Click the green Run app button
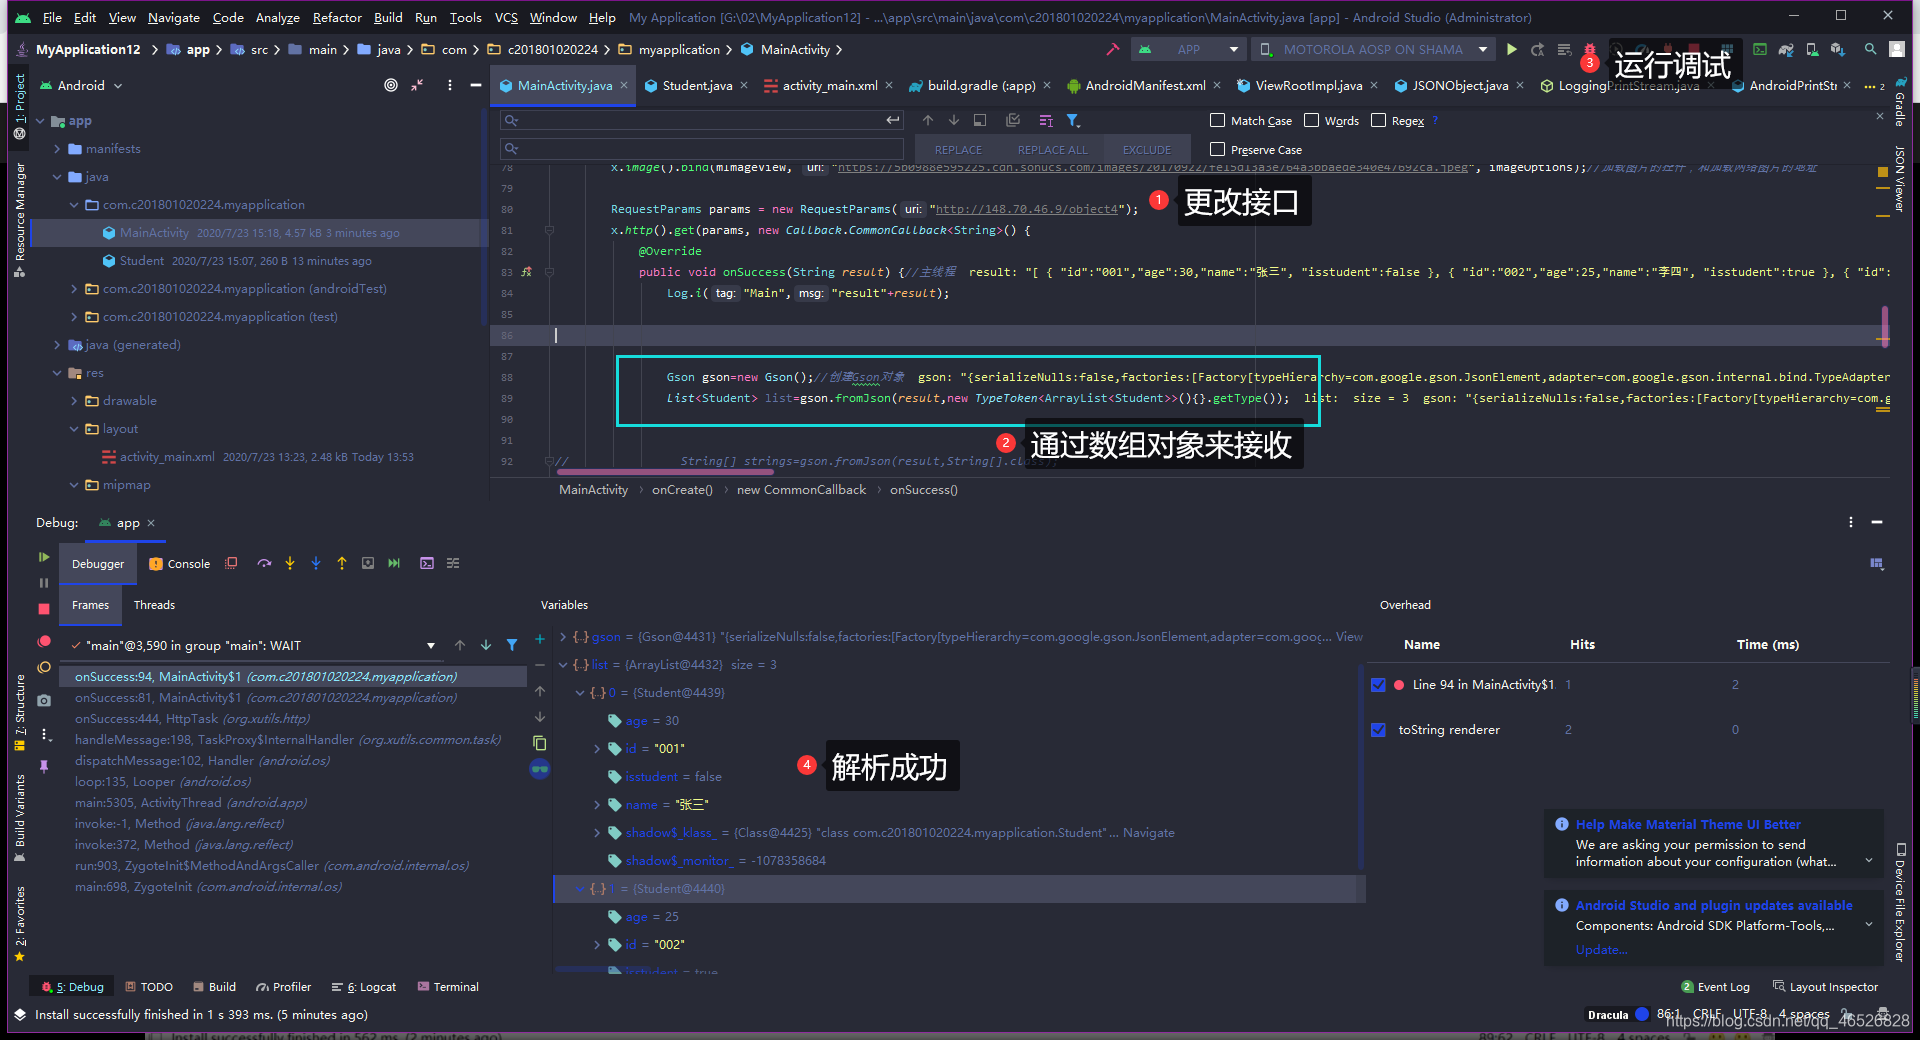Image resolution: width=1920 pixels, height=1040 pixels. (1511, 49)
